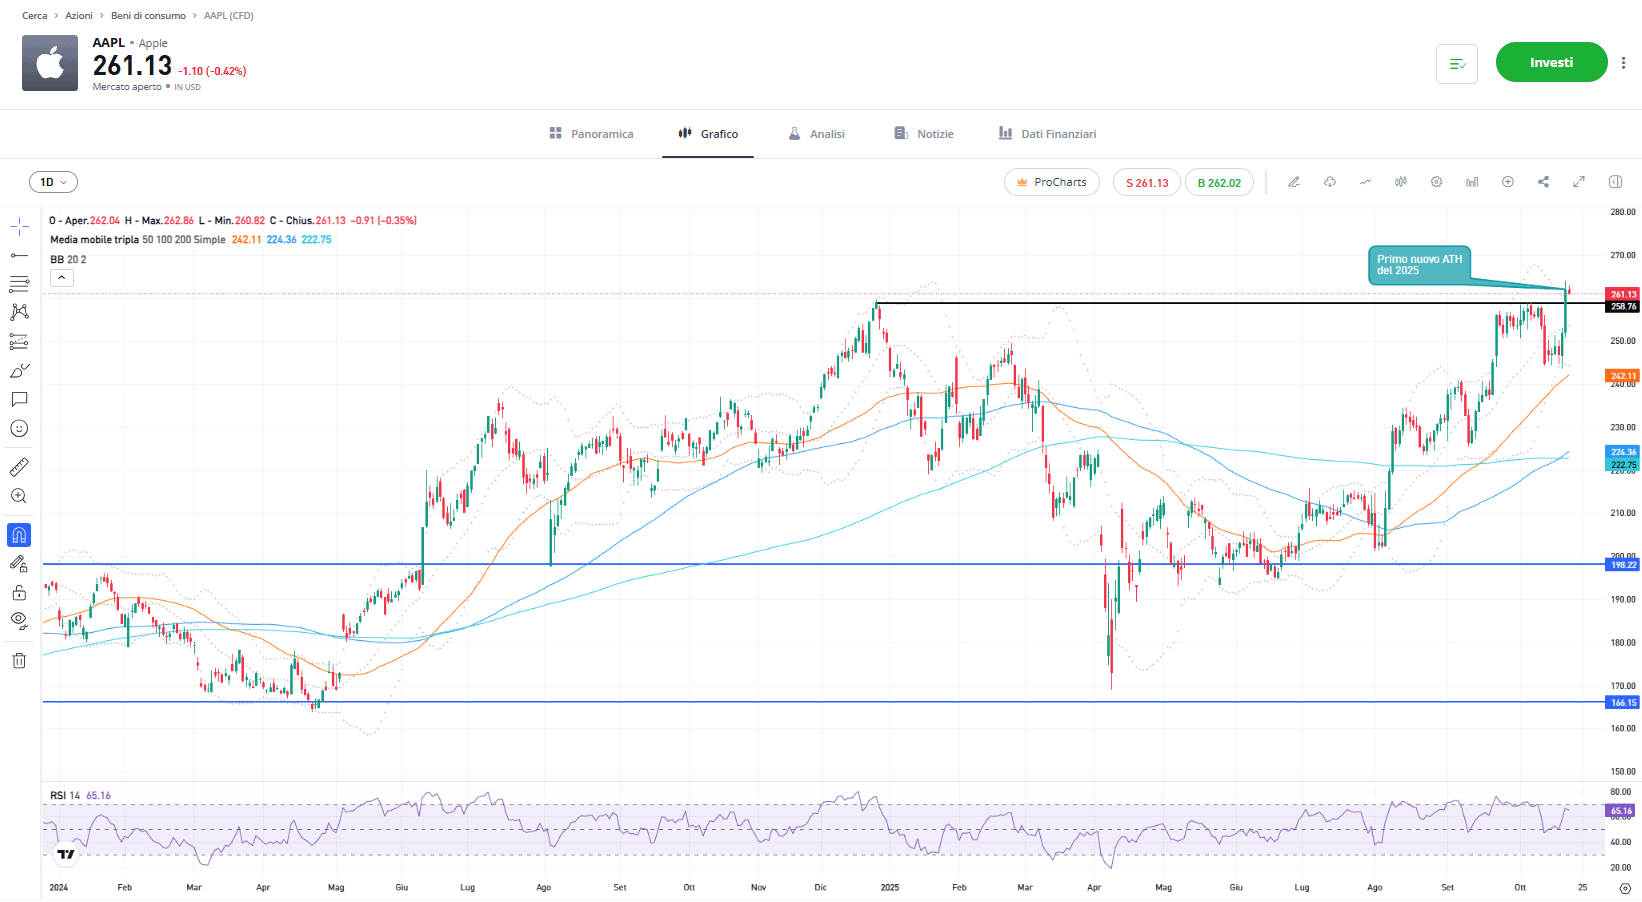Click the Beni di consumo breadcrumb
This screenshot has height=902, width=1642.
[148, 16]
